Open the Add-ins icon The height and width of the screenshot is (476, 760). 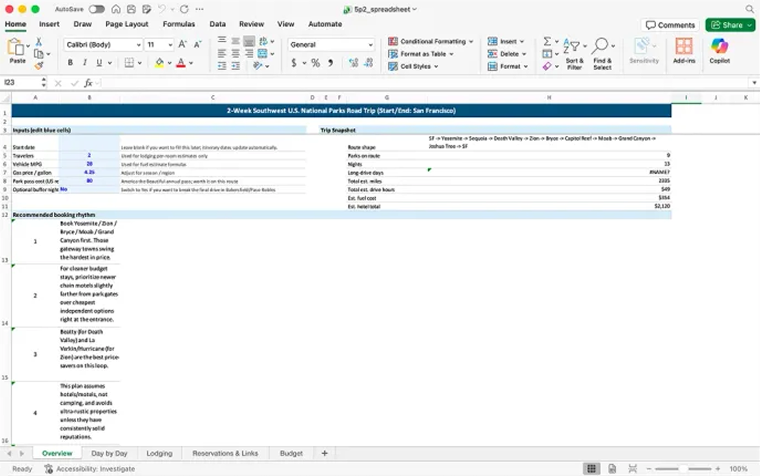(684, 50)
